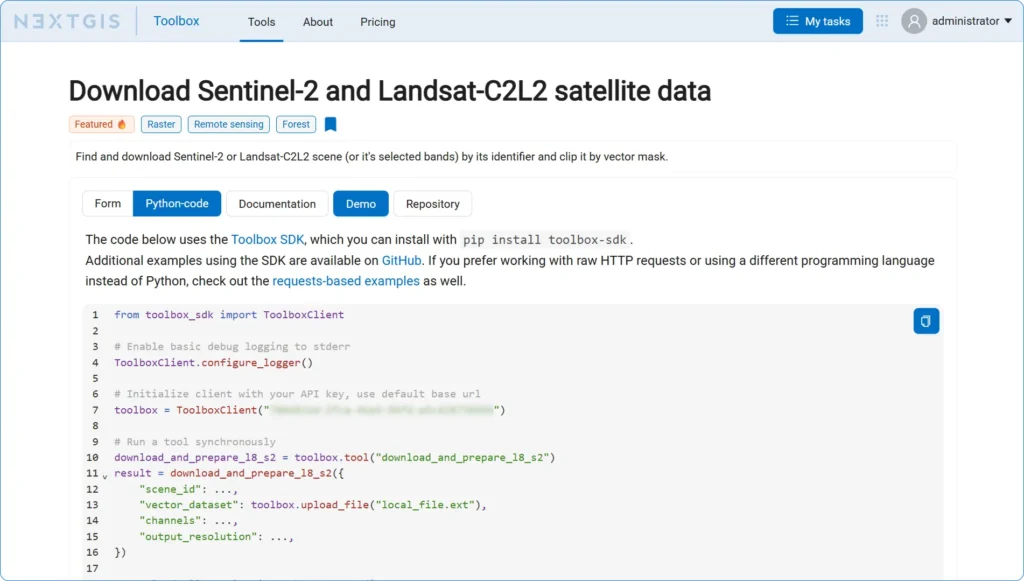Select the Forest tag
The image size is (1024, 581).
(296, 124)
